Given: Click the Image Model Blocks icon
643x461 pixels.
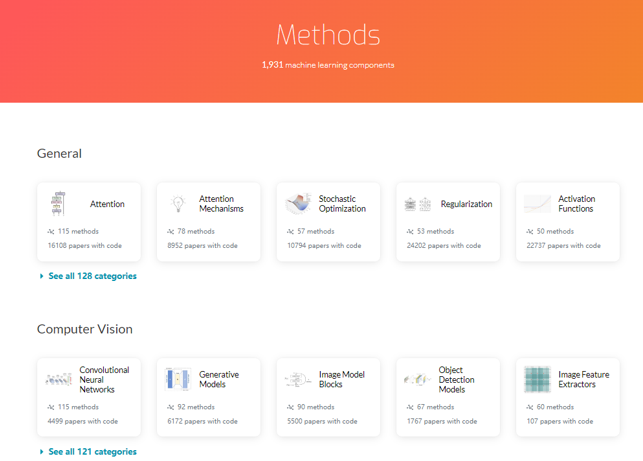Looking at the screenshot, I should click(x=298, y=380).
